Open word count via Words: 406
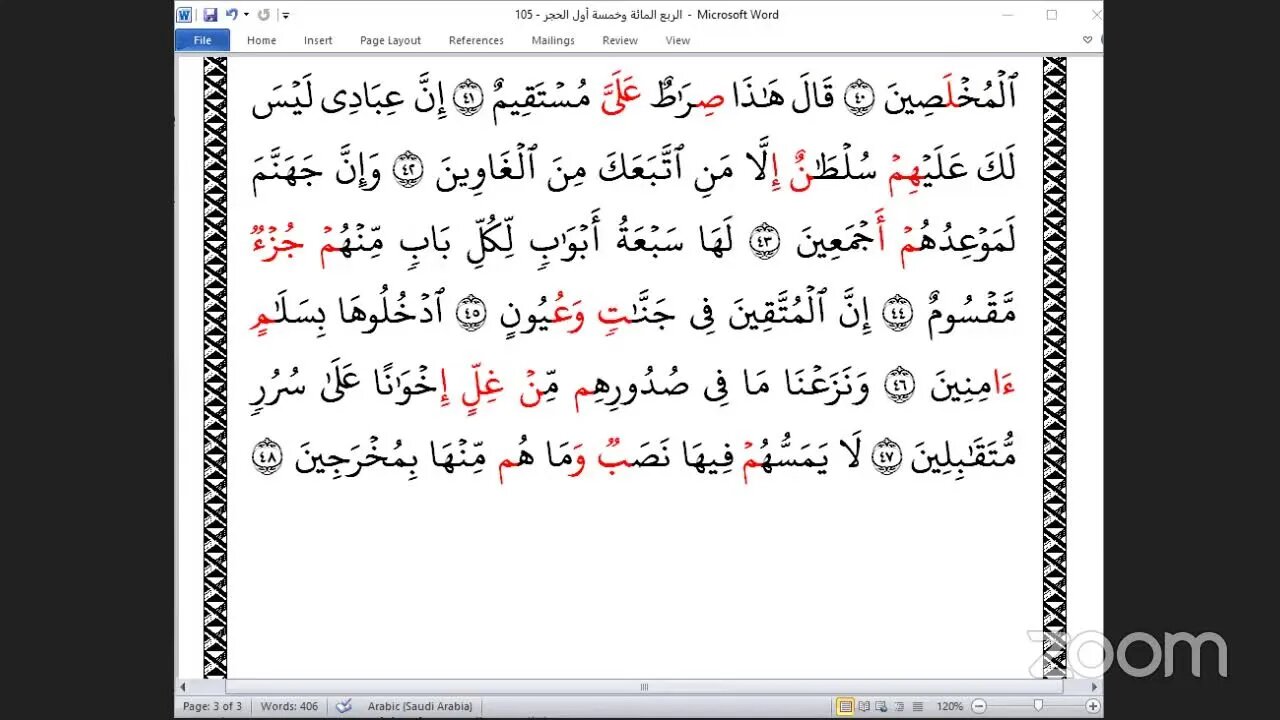1280x720 pixels. (x=289, y=706)
